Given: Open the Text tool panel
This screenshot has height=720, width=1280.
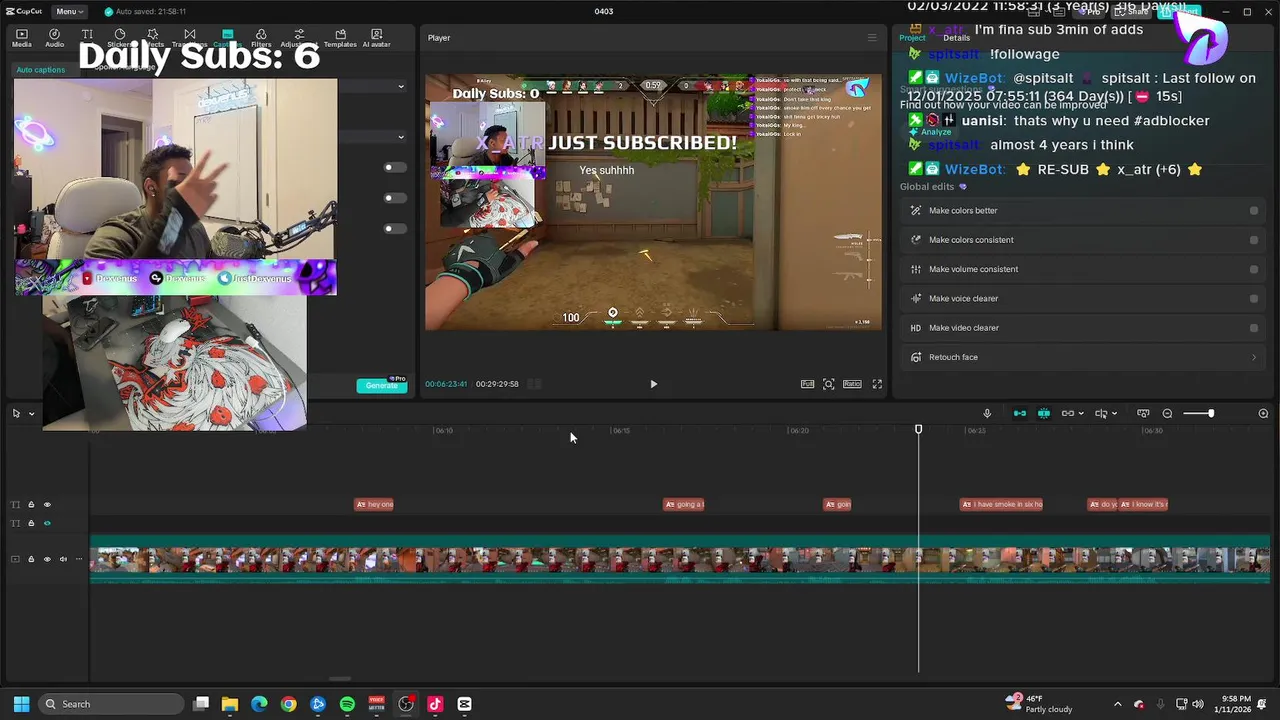Looking at the screenshot, I should pos(87,38).
